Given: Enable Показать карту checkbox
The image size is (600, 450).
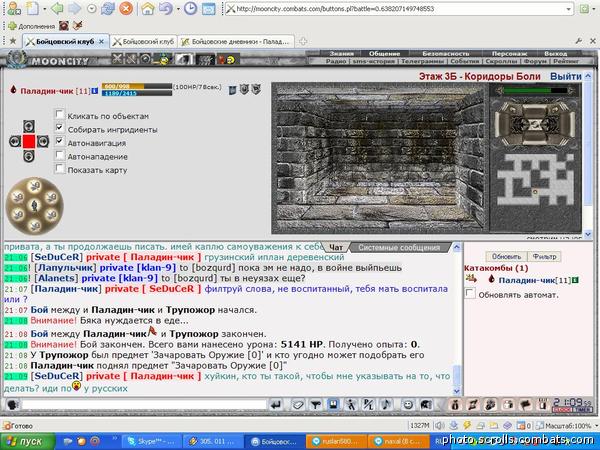Looking at the screenshot, I should (59, 168).
